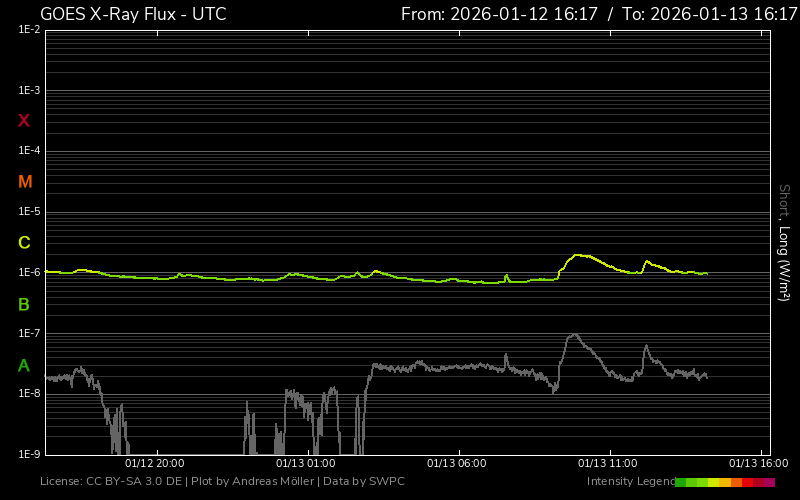The image size is (800, 500).
Task: Click the 01/13 11:00 time axis label
Action: point(607,463)
